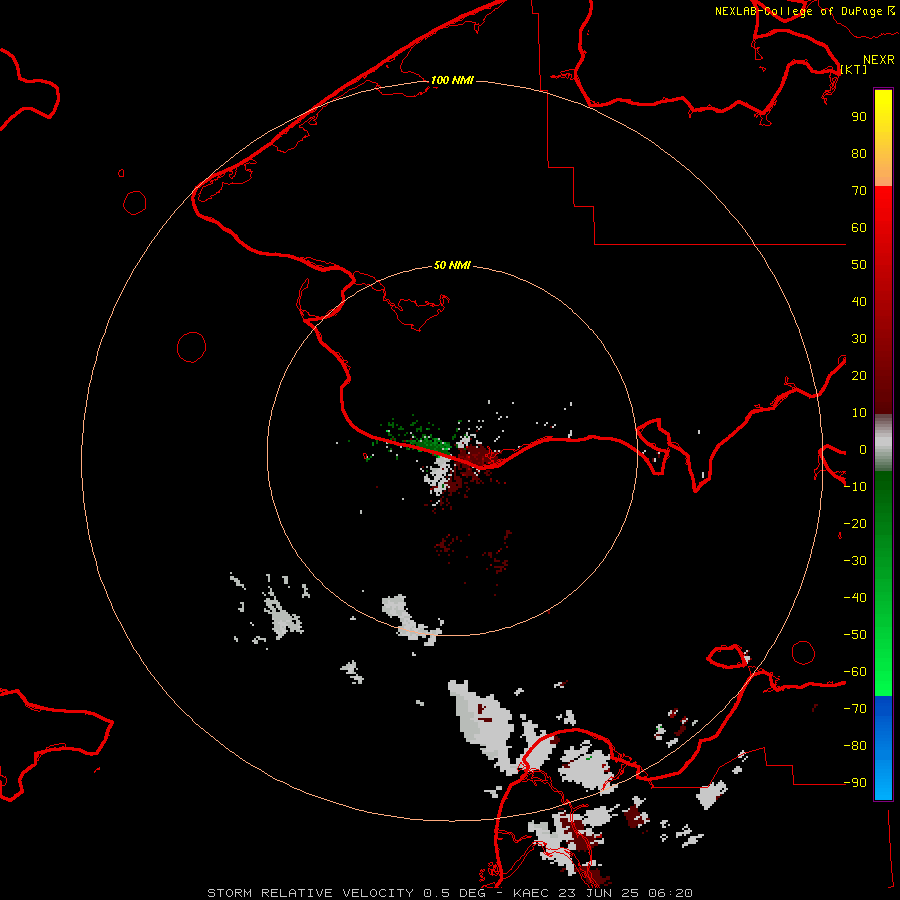
Task: Pick the gray near-zero segment of the color bar
Action: pyautogui.click(x=883, y=443)
